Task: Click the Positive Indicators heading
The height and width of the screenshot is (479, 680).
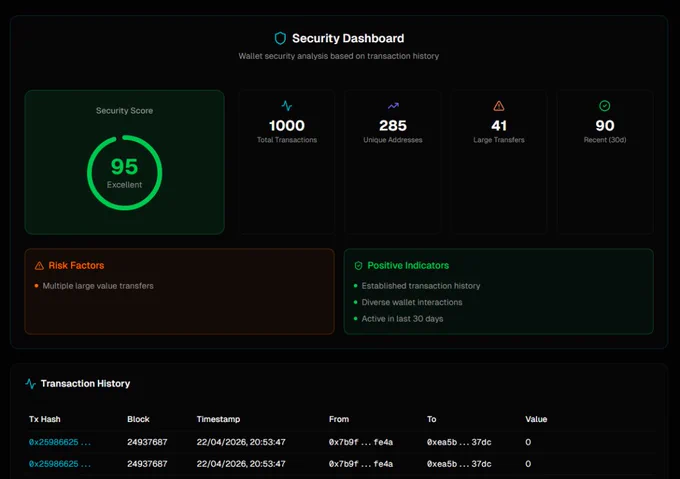Action: pos(408,266)
